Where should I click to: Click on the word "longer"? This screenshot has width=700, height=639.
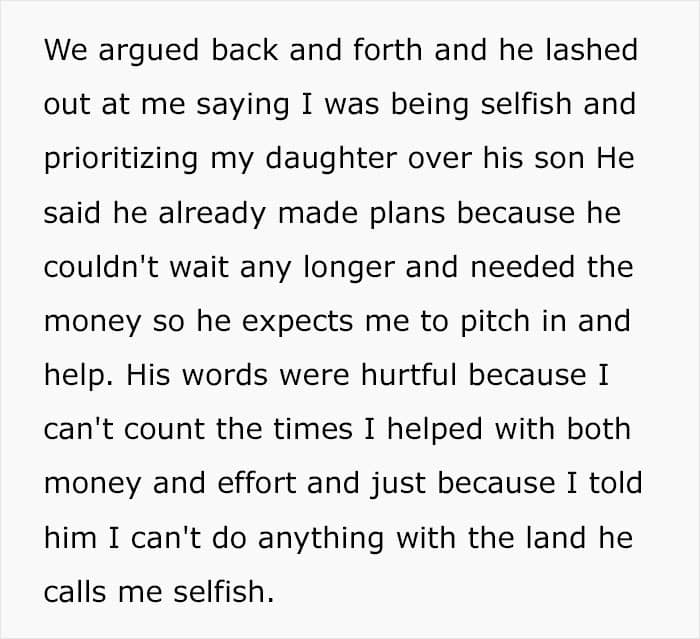349,268
